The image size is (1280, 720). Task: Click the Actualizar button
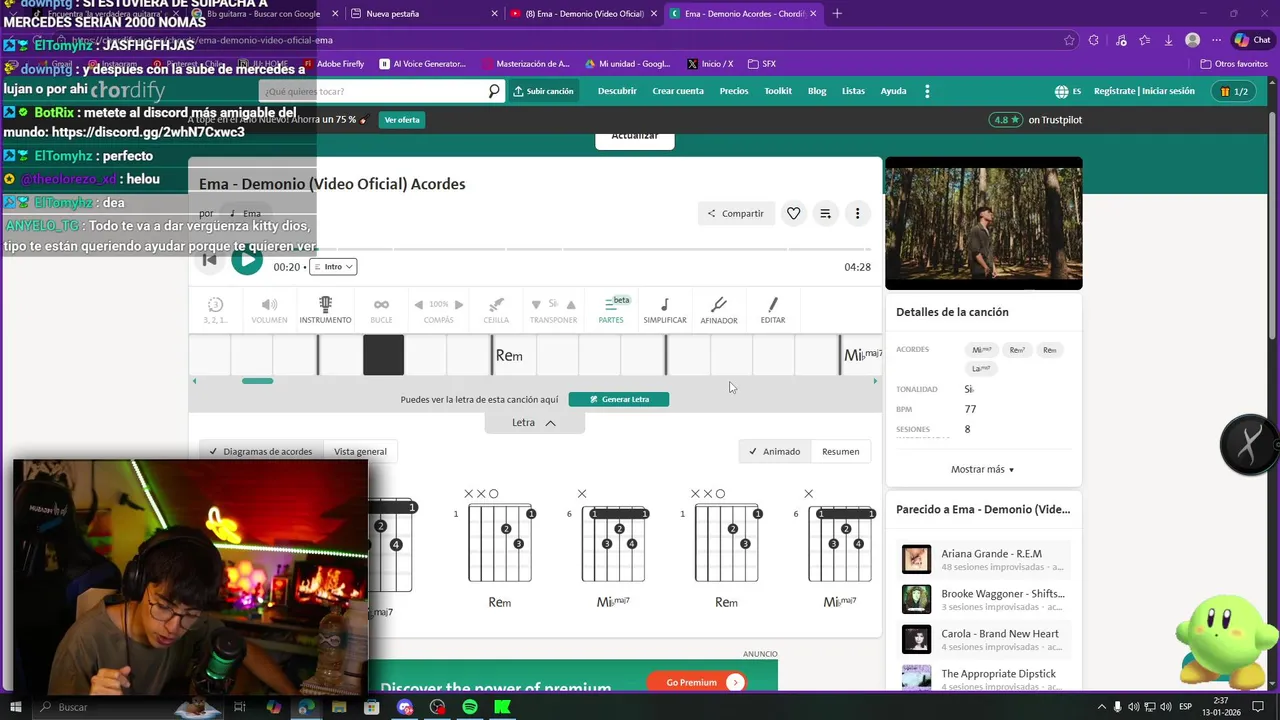coord(635,139)
